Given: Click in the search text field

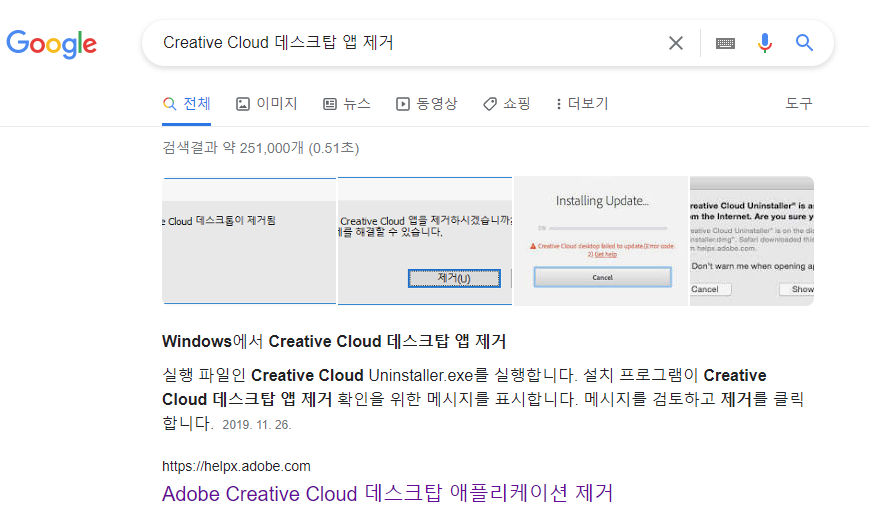Looking at the screenshot, I should [x=410, y=43].
